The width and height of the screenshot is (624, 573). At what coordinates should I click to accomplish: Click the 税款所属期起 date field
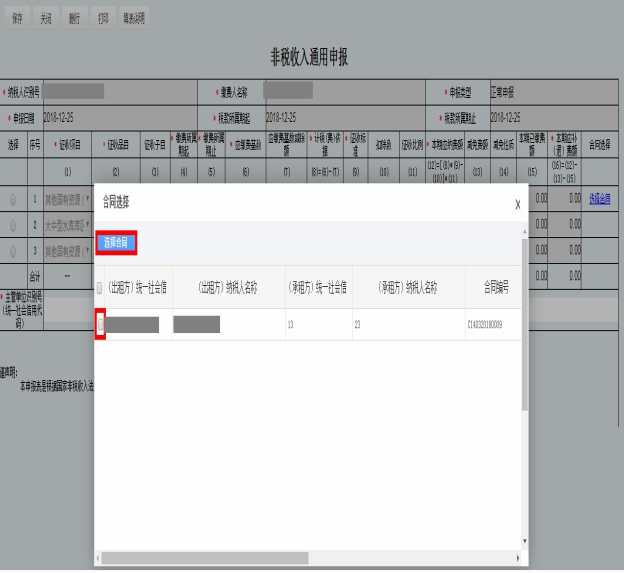[x=345, y=118]
